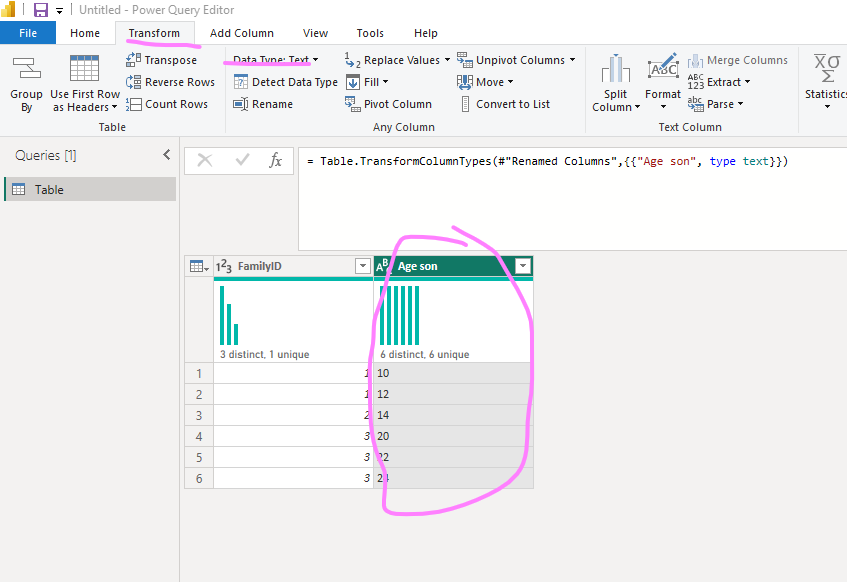Click the Age son text type icon
The image size is (847, 582).
[382, 265]
